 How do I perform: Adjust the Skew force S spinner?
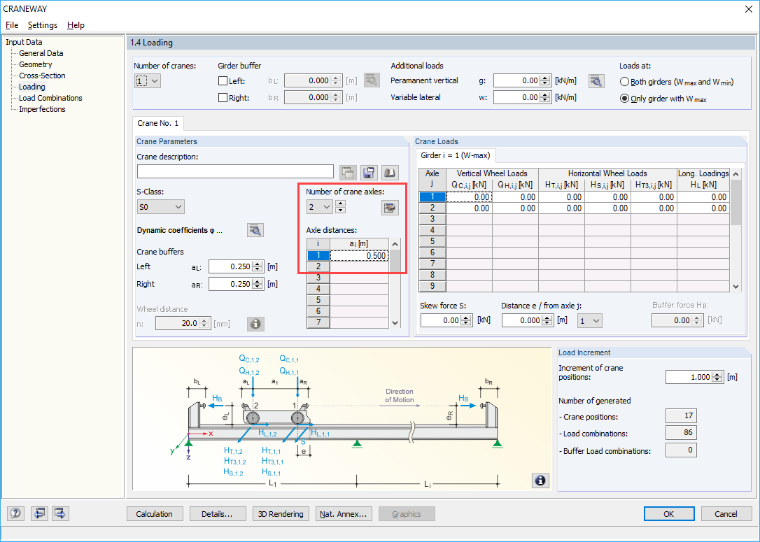[x=467, y=320]
